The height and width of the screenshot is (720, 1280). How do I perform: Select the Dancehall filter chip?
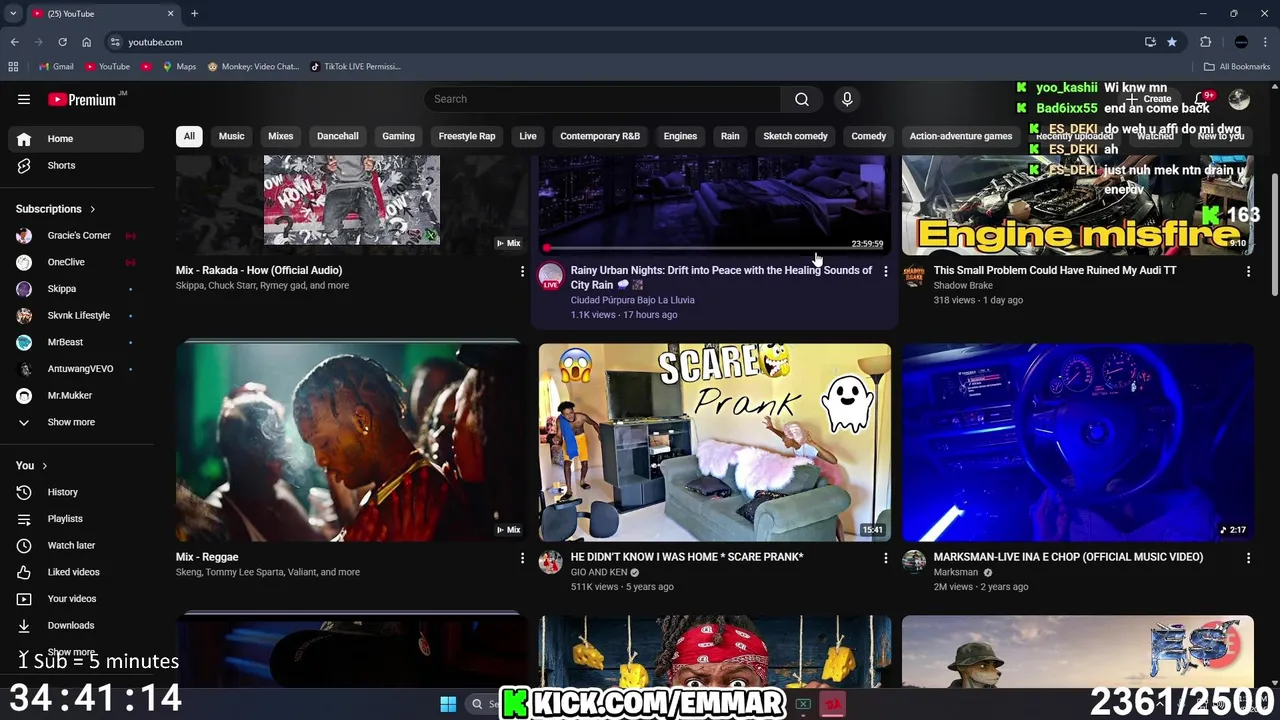coord(338,136)
